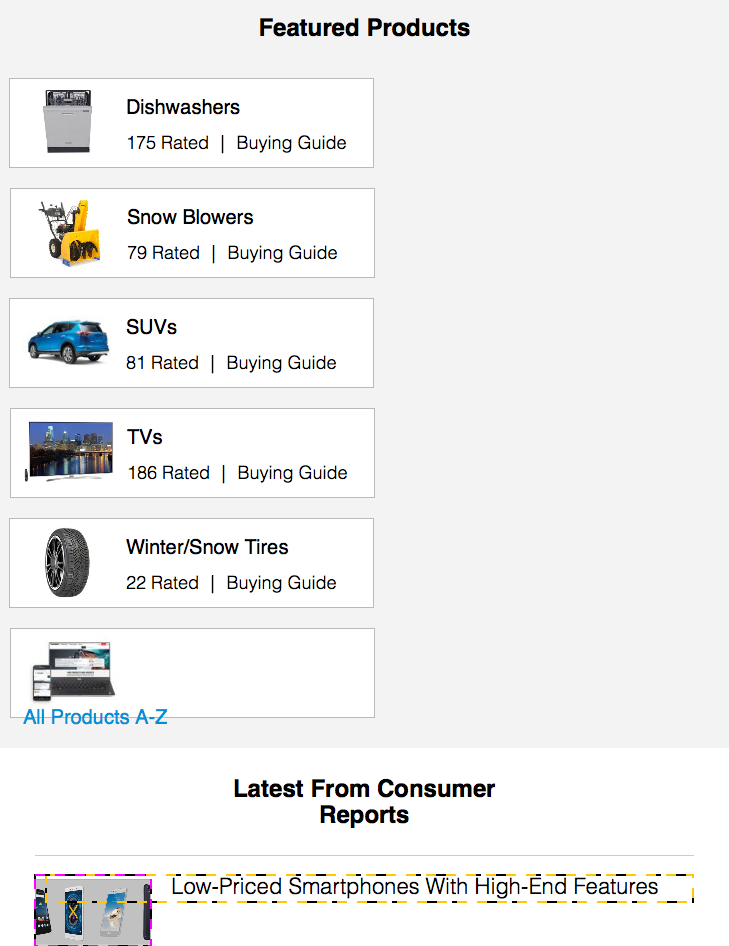729x946 pixels.
Task: Click the yellow snow blower image
Action: 69,232
